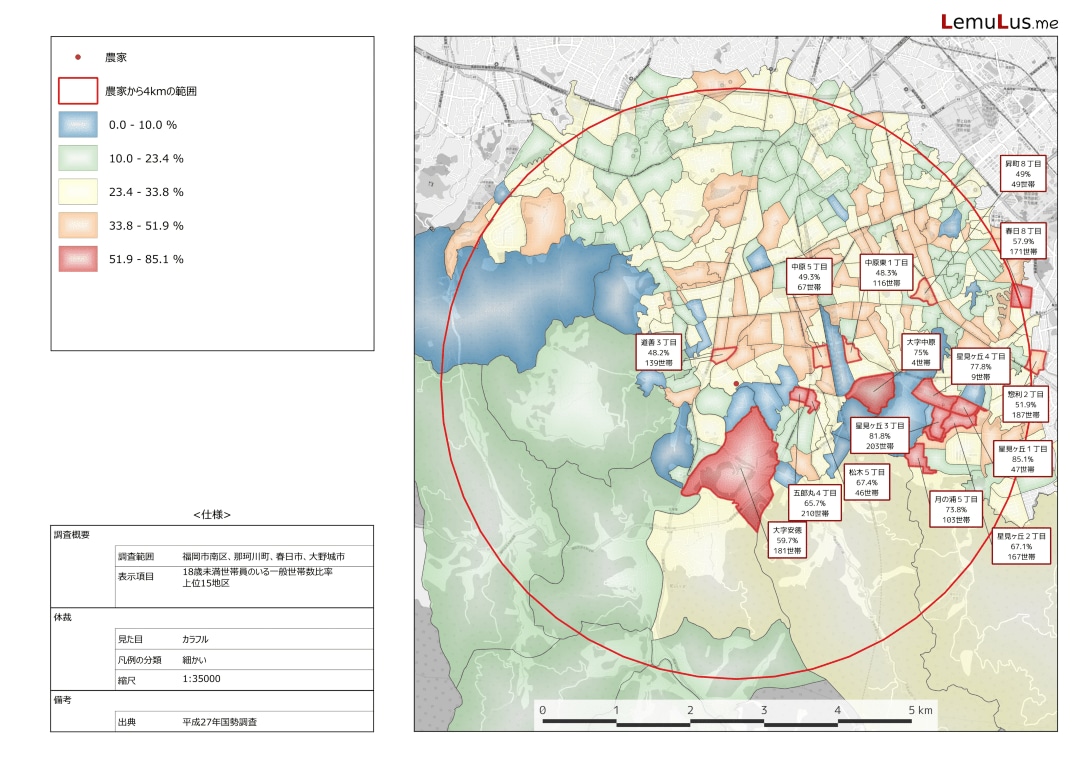
Task: Click the orange 33.8 - 51.9 % legend swatch
Action: [x=78, y=226]
